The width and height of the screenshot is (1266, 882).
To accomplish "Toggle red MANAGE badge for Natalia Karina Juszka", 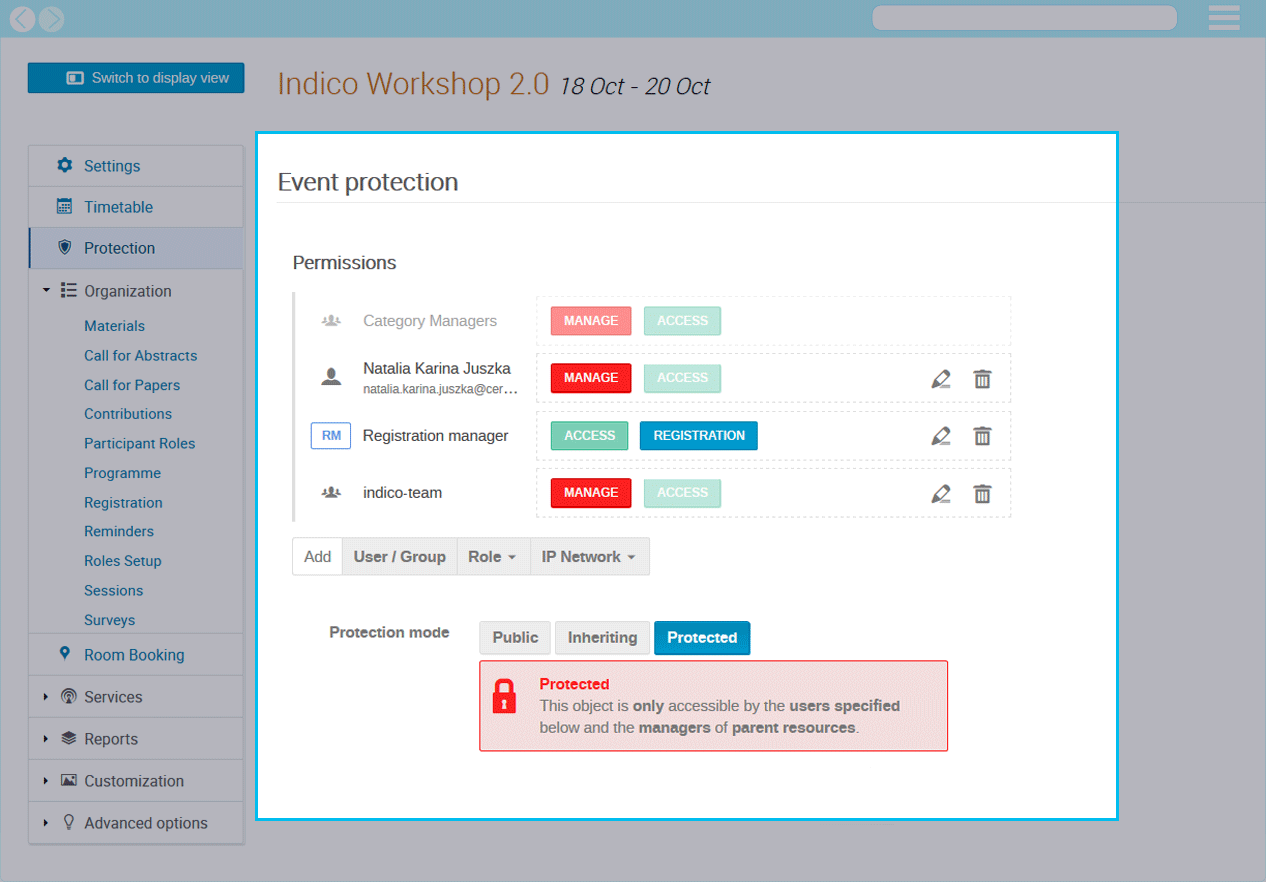I will (x=591, y=378).
